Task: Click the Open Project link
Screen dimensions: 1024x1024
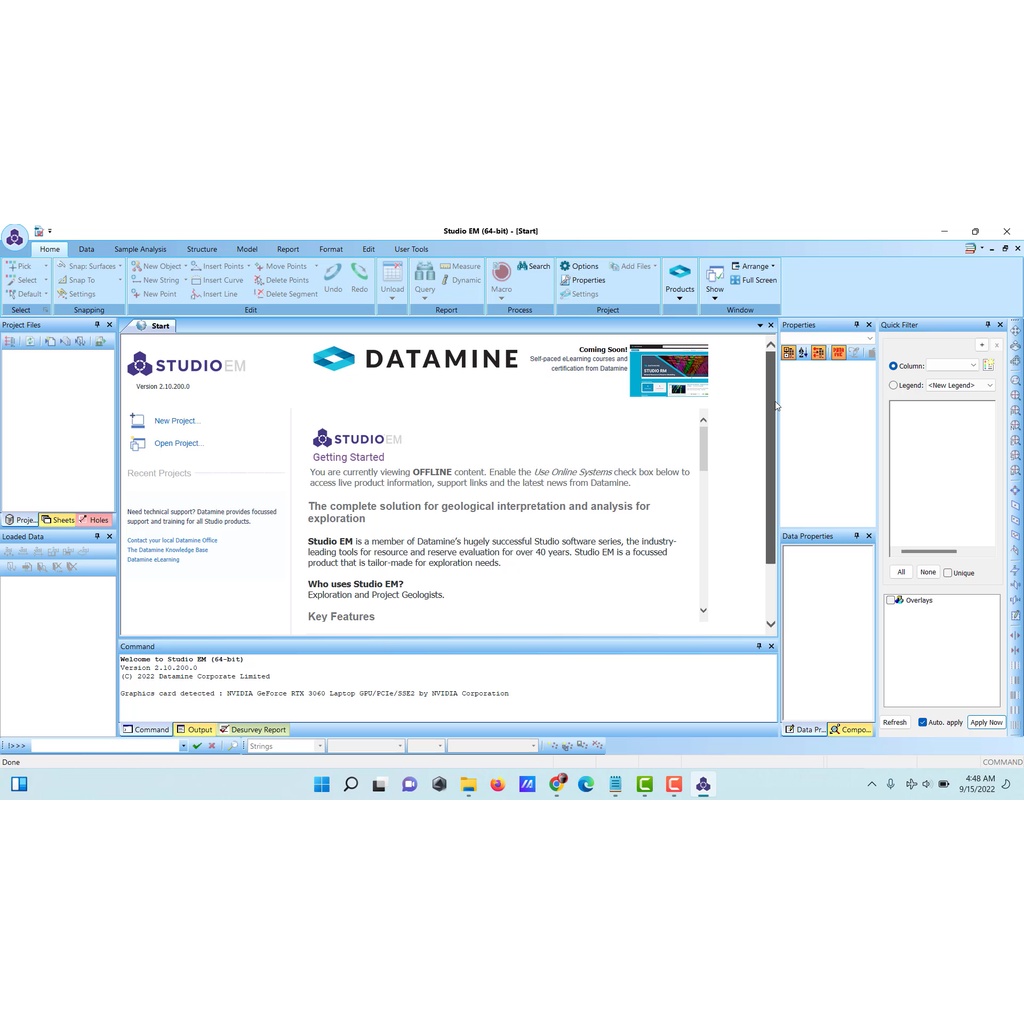Action: [x=179, y=443]
